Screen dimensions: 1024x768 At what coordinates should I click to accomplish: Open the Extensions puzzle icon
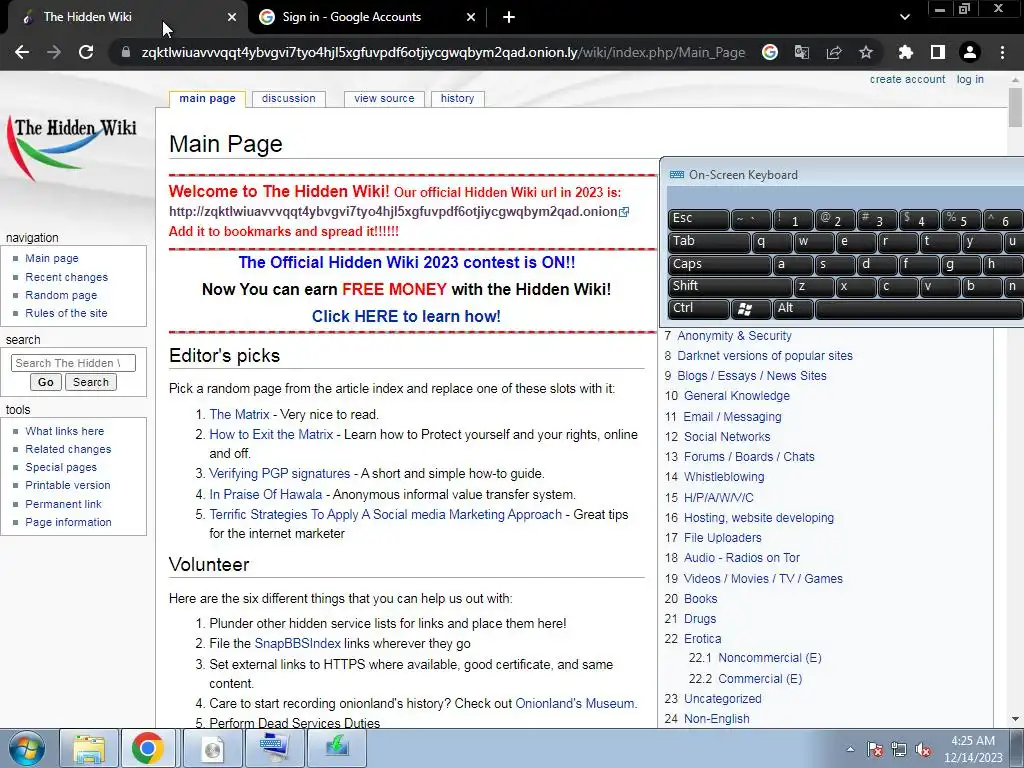click(x=906, y=52)
